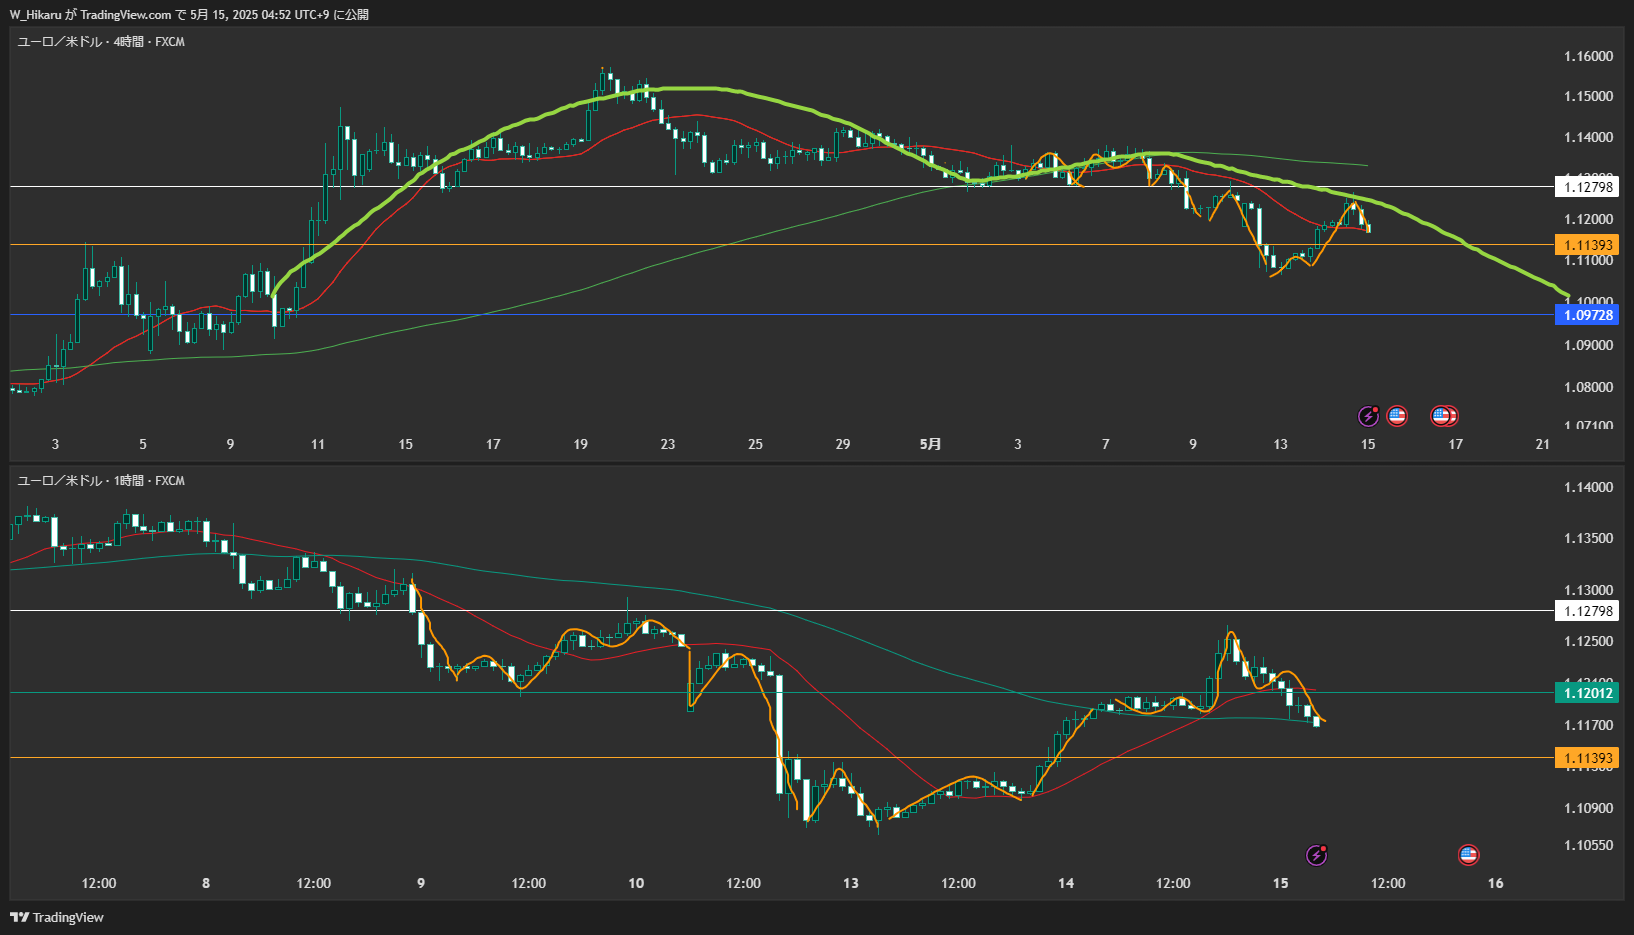Click the ユーロ/米ドル・1時間・FXCM chart title
This screenshot has height=935, width=1634.
click(x=101, y=481)
